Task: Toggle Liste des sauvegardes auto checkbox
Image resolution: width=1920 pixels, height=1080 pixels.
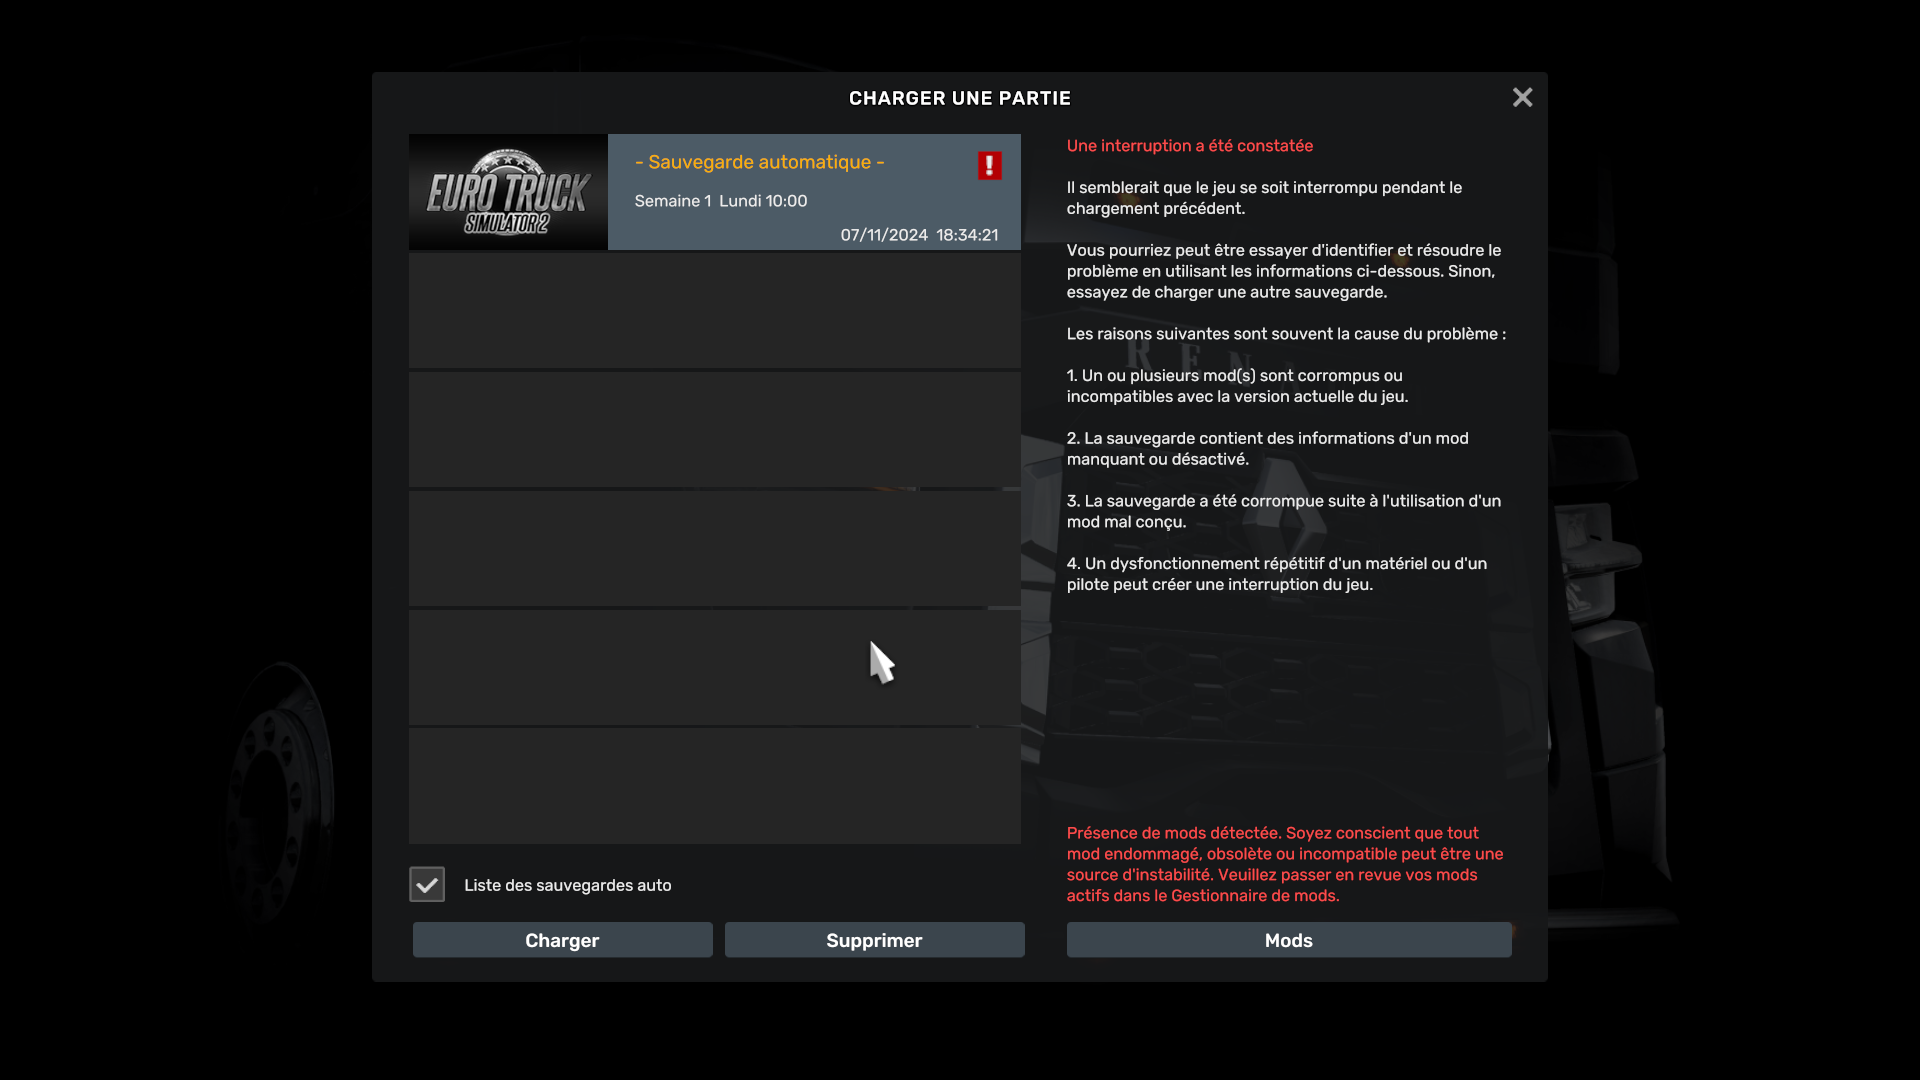Action: pyautogui.click(x=427, y=884)
